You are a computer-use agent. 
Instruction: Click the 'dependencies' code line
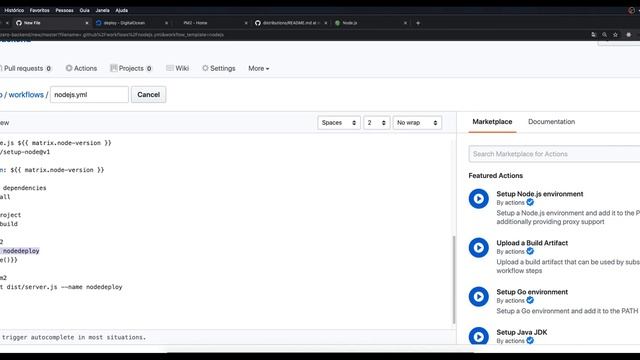(x=24, y=188)
